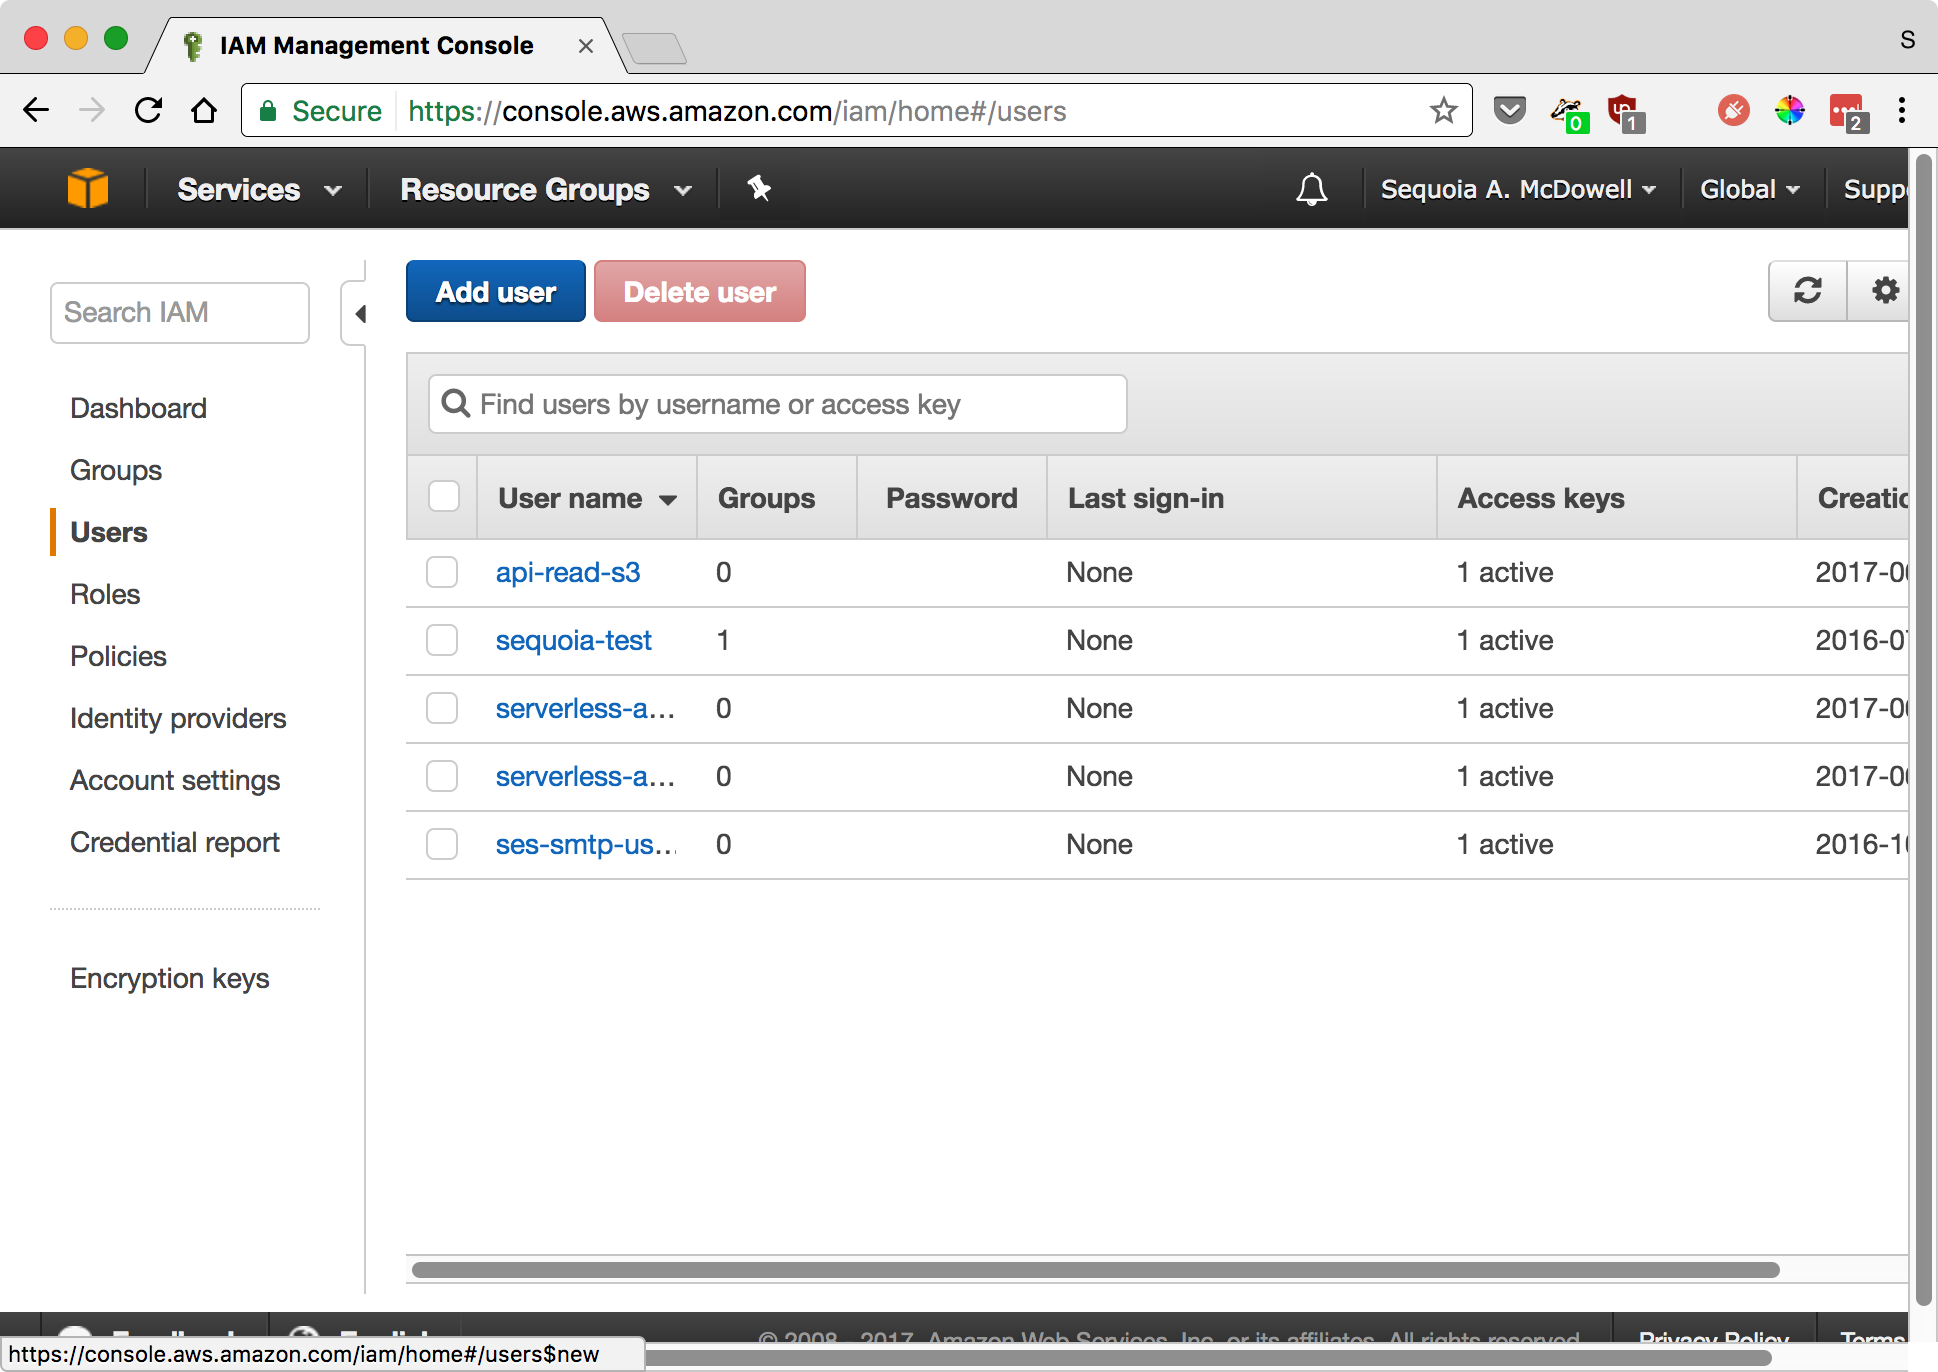Go to browser home page
This screenshot has width=1938, height=1372.
204,110
